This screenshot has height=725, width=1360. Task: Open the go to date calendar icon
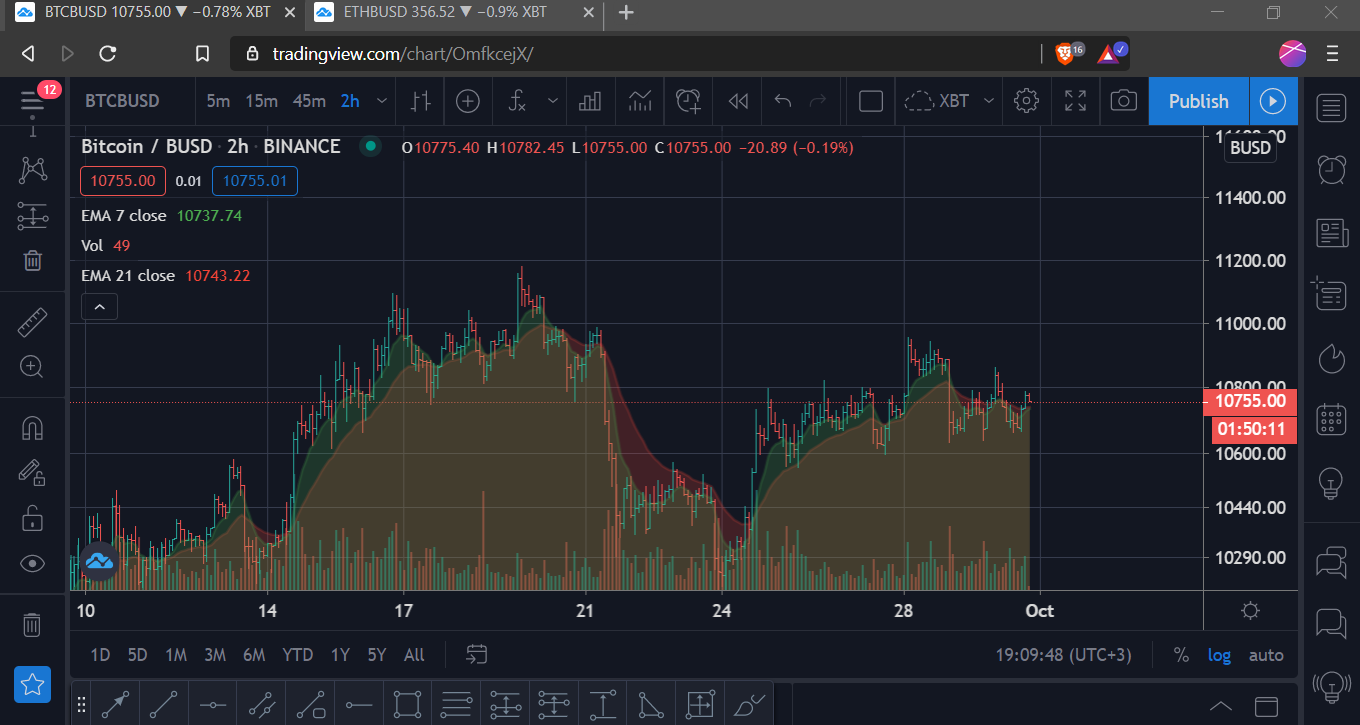[x=477, y=655]
